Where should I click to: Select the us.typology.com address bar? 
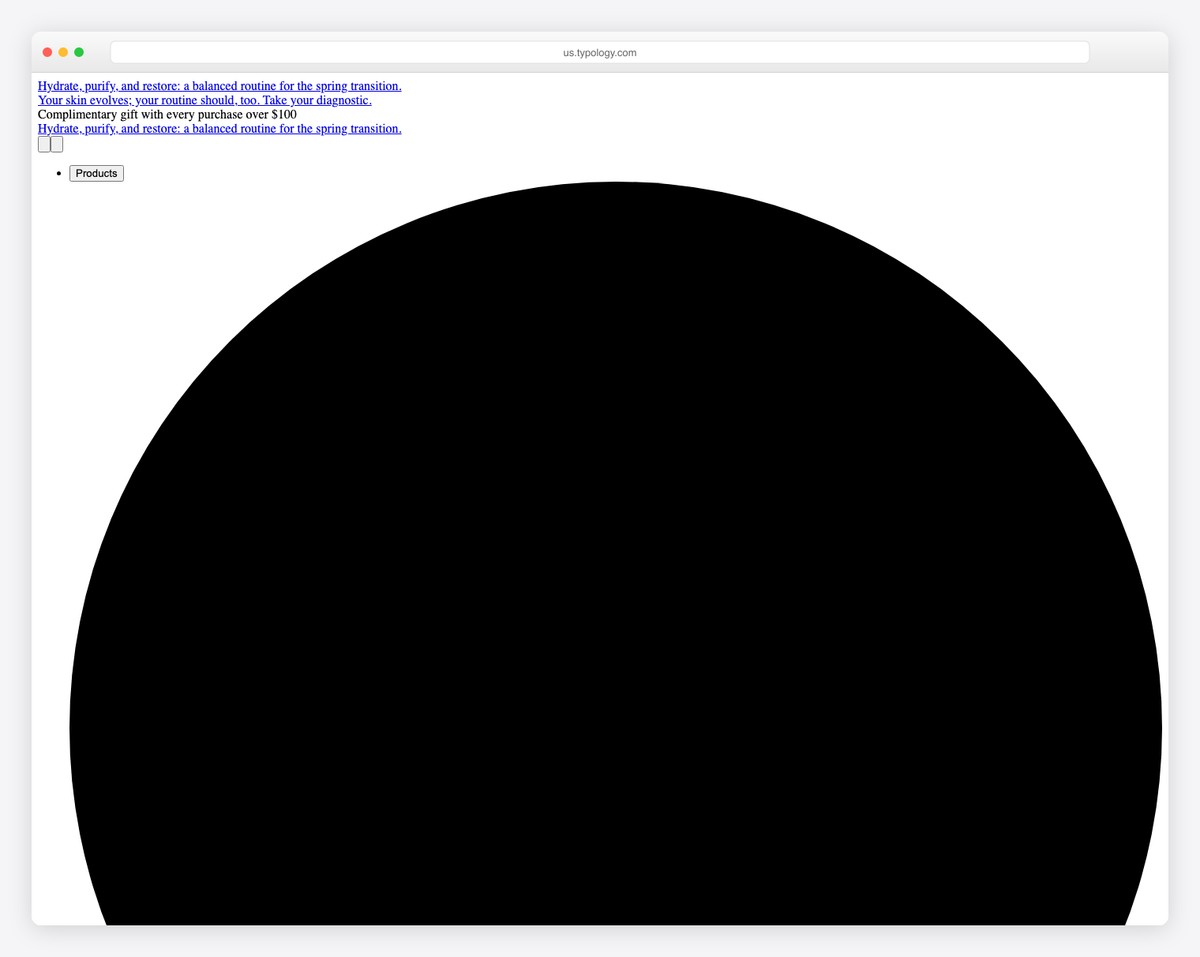tap(599, 52)
